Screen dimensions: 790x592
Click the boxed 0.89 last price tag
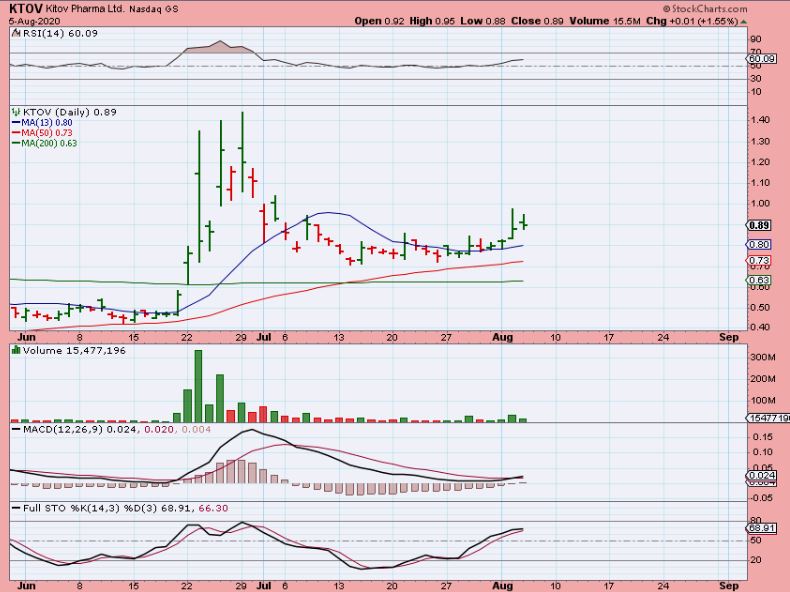pyautogui.click(x=759, y=225)
